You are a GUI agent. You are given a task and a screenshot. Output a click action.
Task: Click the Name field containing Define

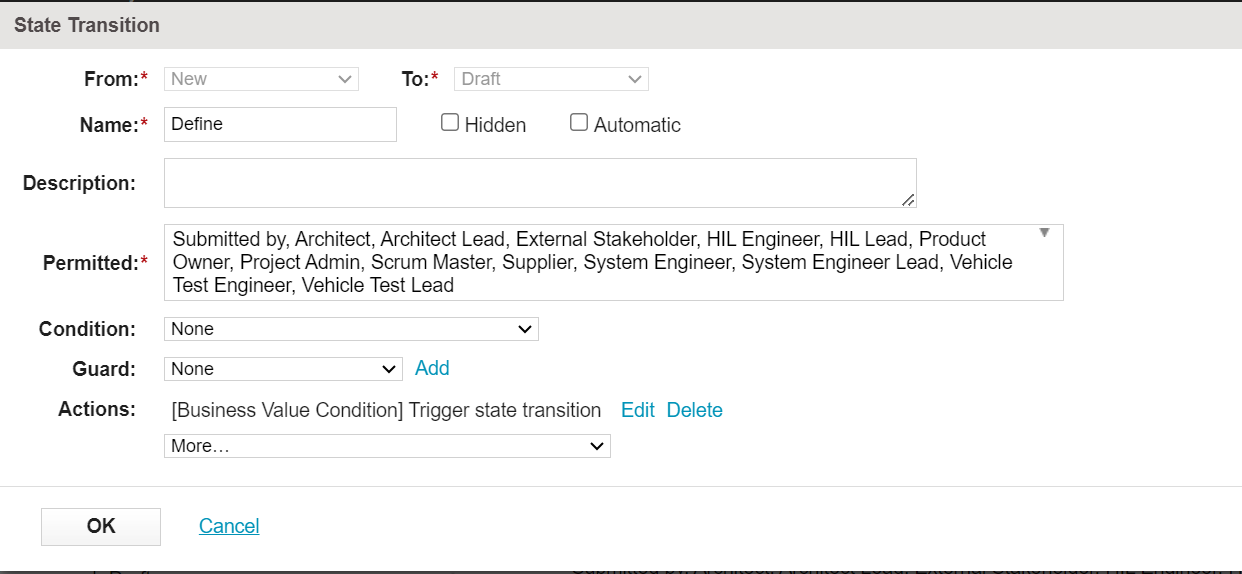point(280,125)
